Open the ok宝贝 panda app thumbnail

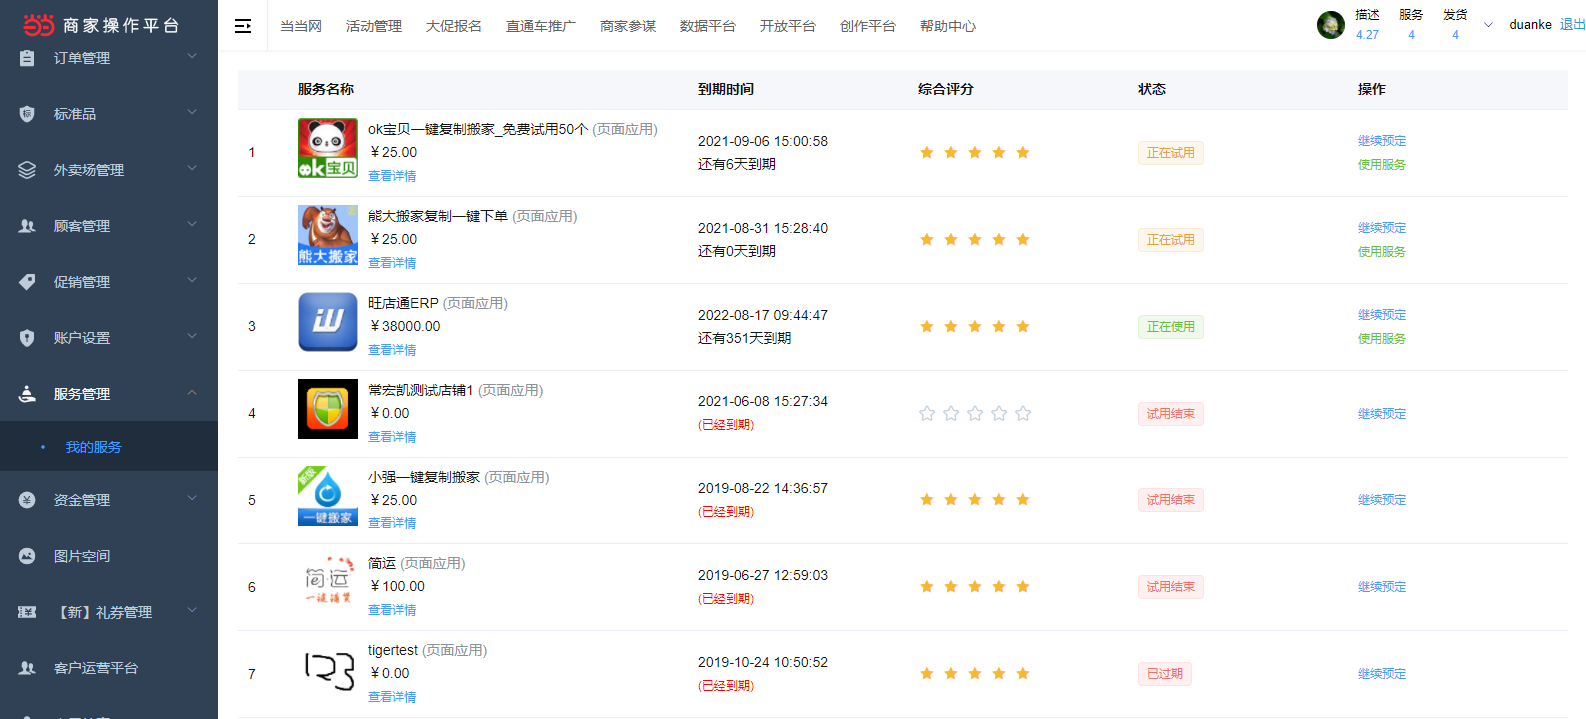[328, 148]
